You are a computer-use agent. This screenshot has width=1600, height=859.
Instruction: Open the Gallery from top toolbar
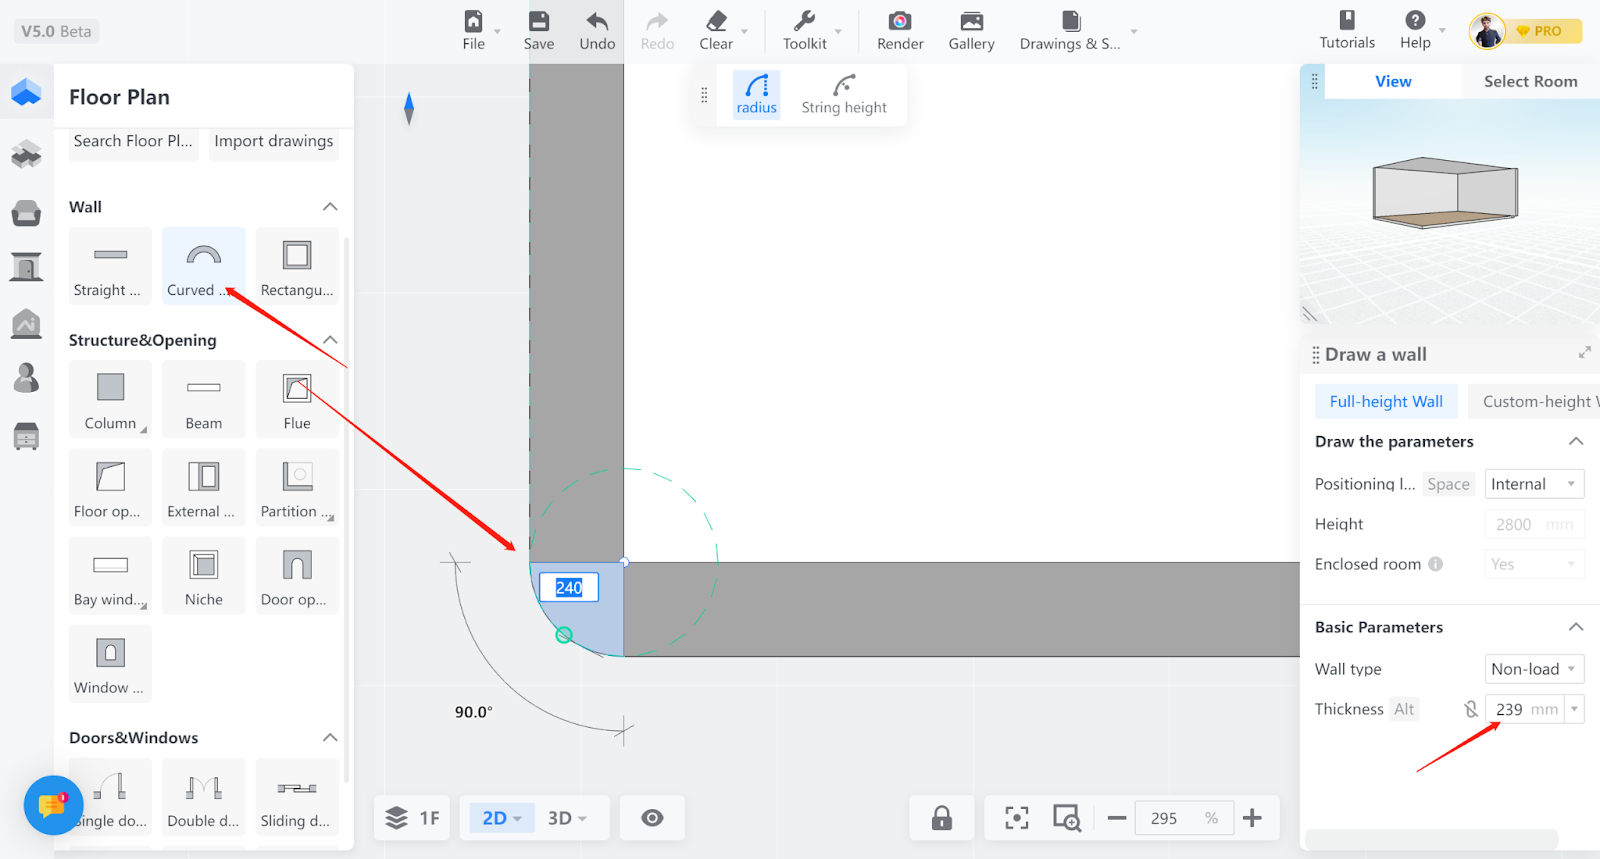tap(971, 30)
